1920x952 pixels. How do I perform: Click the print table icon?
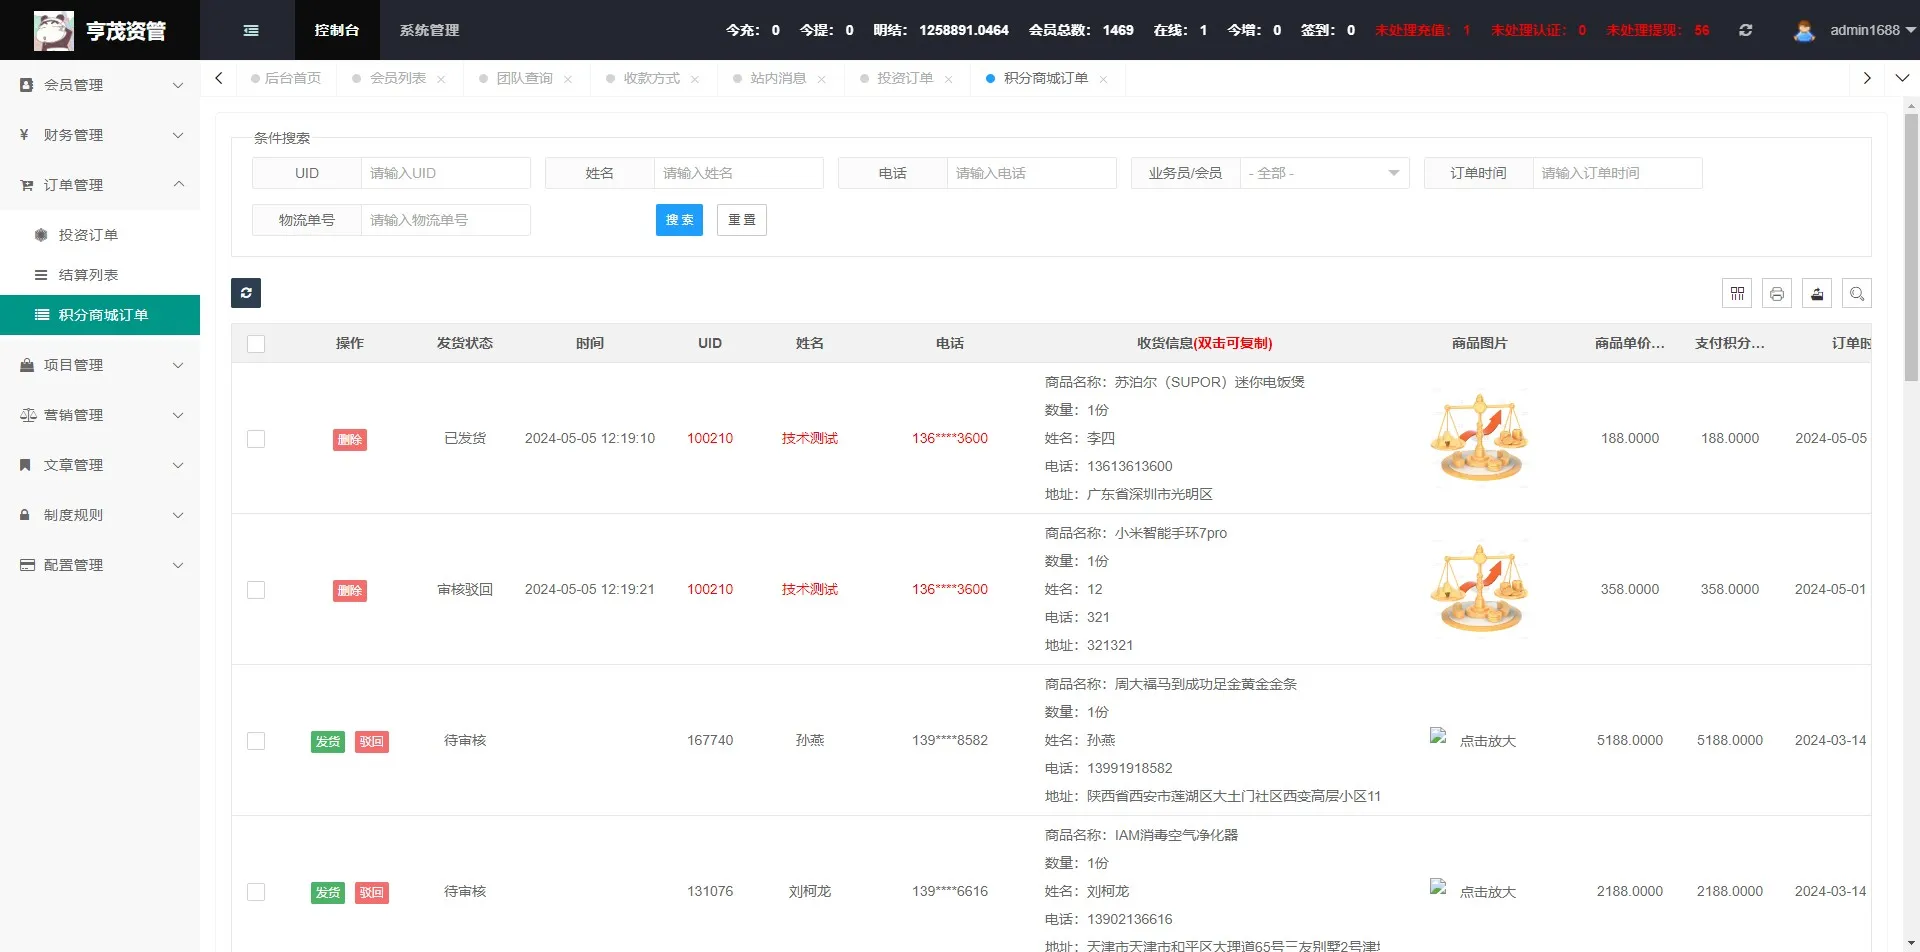click(1777, 293)
